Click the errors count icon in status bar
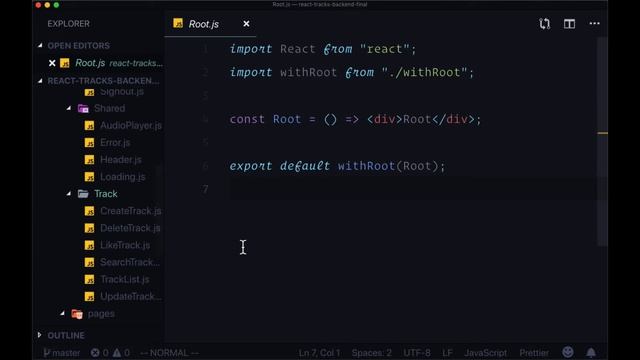Image resolution: width=640 pixels, height=360 pixels. [95, 353]
